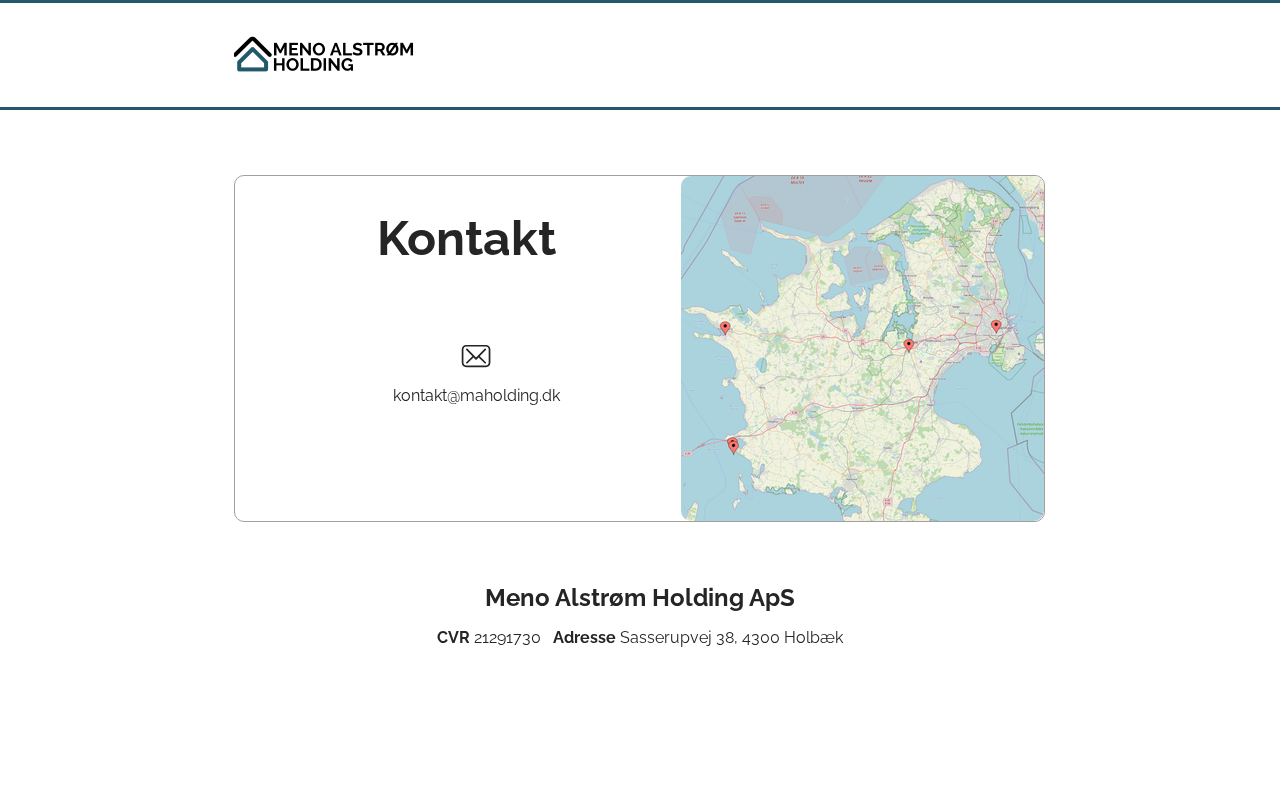Select the map marker near Kalundborg
This screenshot has height=800, width=1280.
[x=725, y=327]
